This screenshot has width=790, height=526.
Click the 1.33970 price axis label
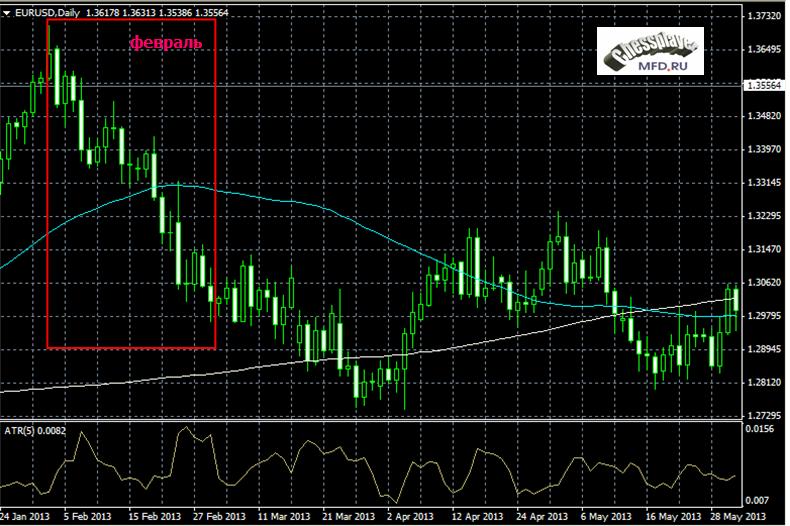pyautogui.click(x=765, y=150)
